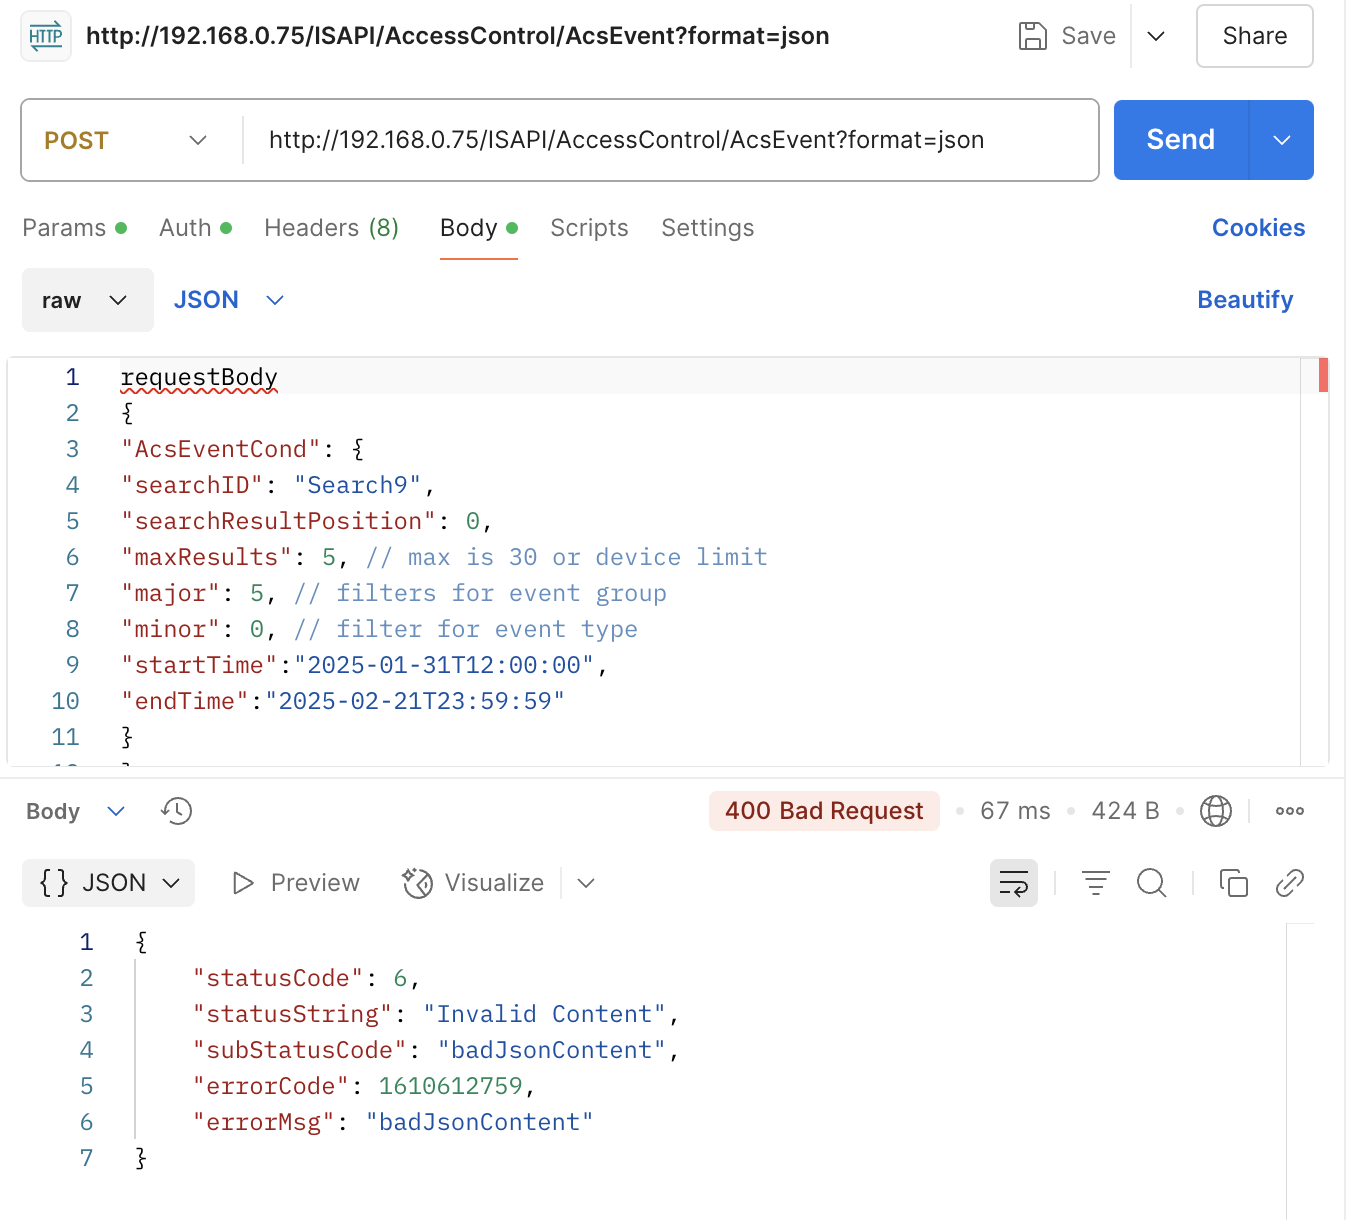This screenshot has width=1370, height=1220.
Task: Click the globe network icon
Action: [x=1215, y=811]
